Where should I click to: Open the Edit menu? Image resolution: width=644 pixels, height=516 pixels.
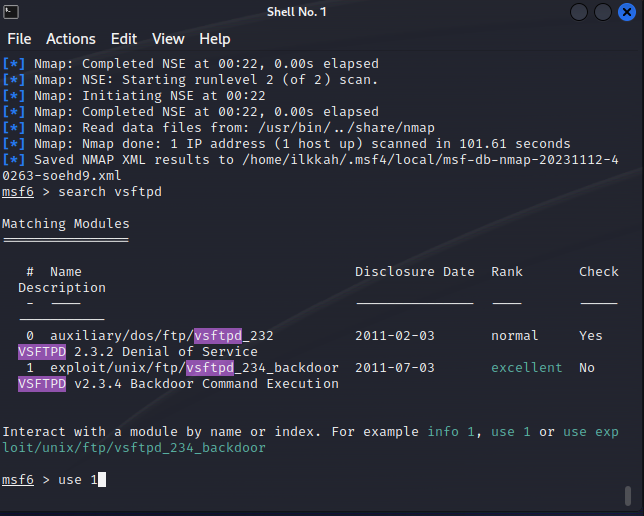[x=124, y=39]
